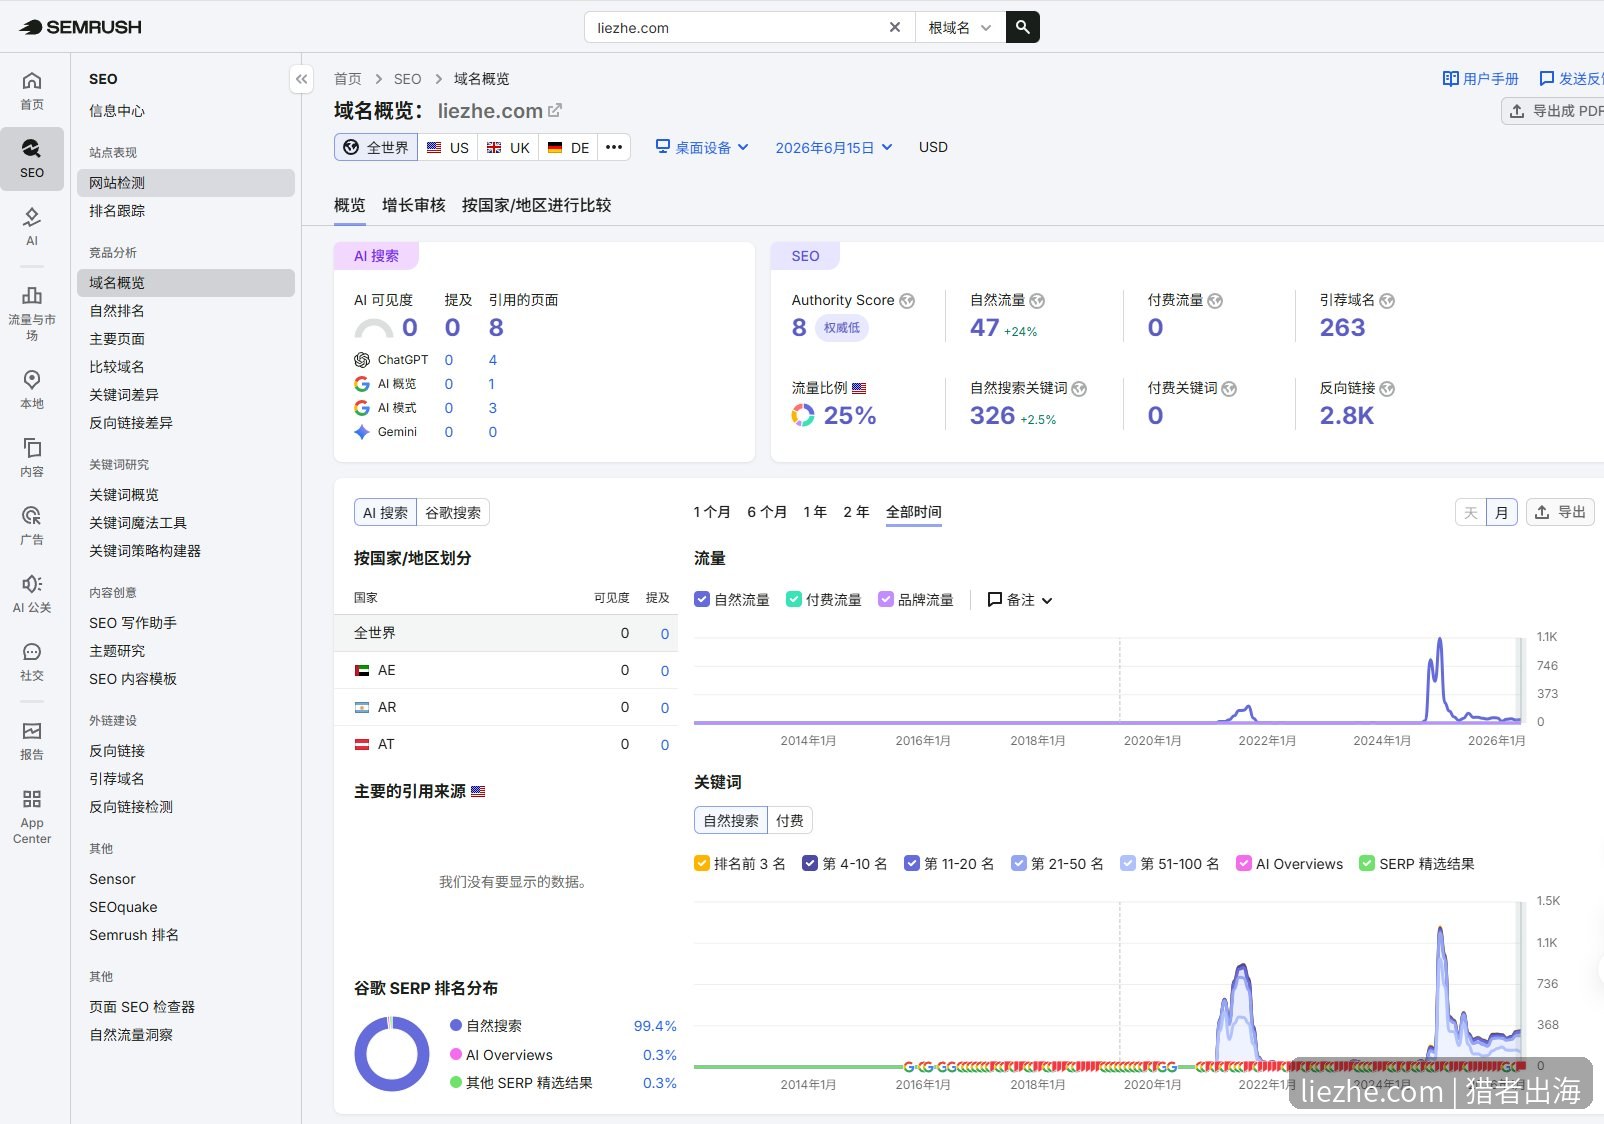Open 关键词魔法工具 link
Image resolution: width=1604 pixels, height=1124 pixels.
pos(186,523)
